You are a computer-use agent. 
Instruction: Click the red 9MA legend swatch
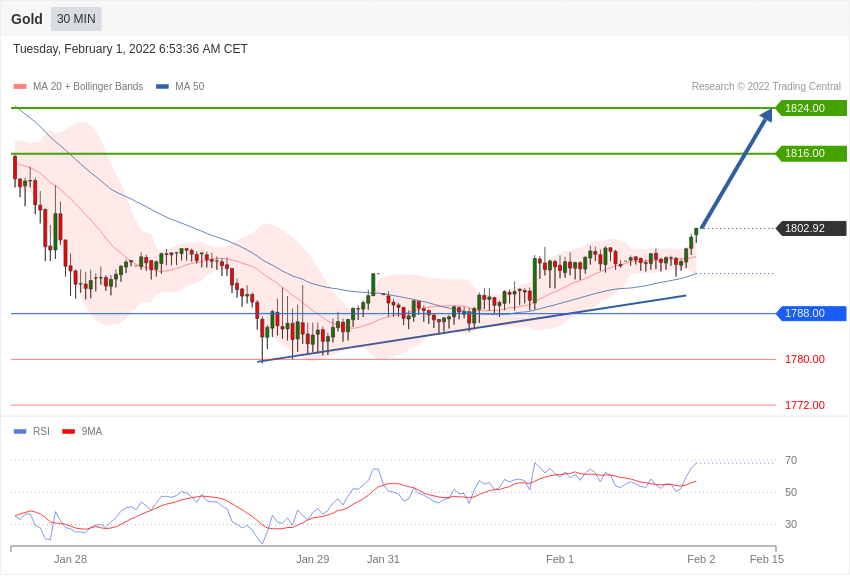coord(68,431)
